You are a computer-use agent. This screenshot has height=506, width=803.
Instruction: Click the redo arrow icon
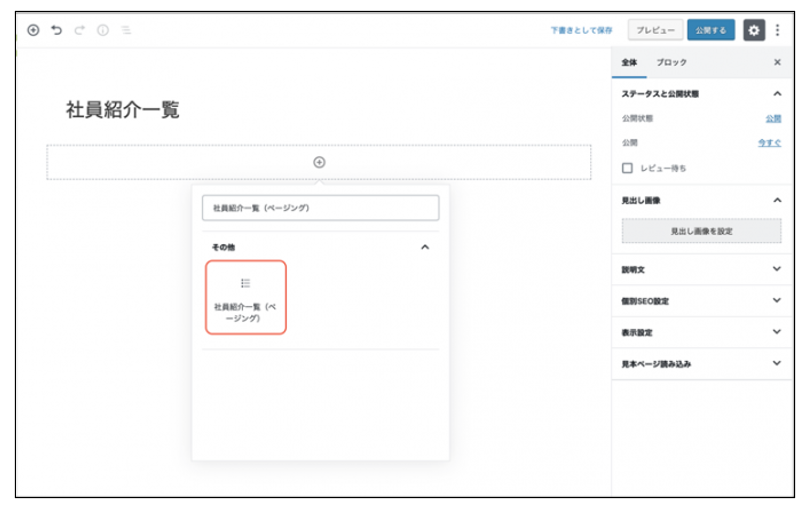coord(79,31)
